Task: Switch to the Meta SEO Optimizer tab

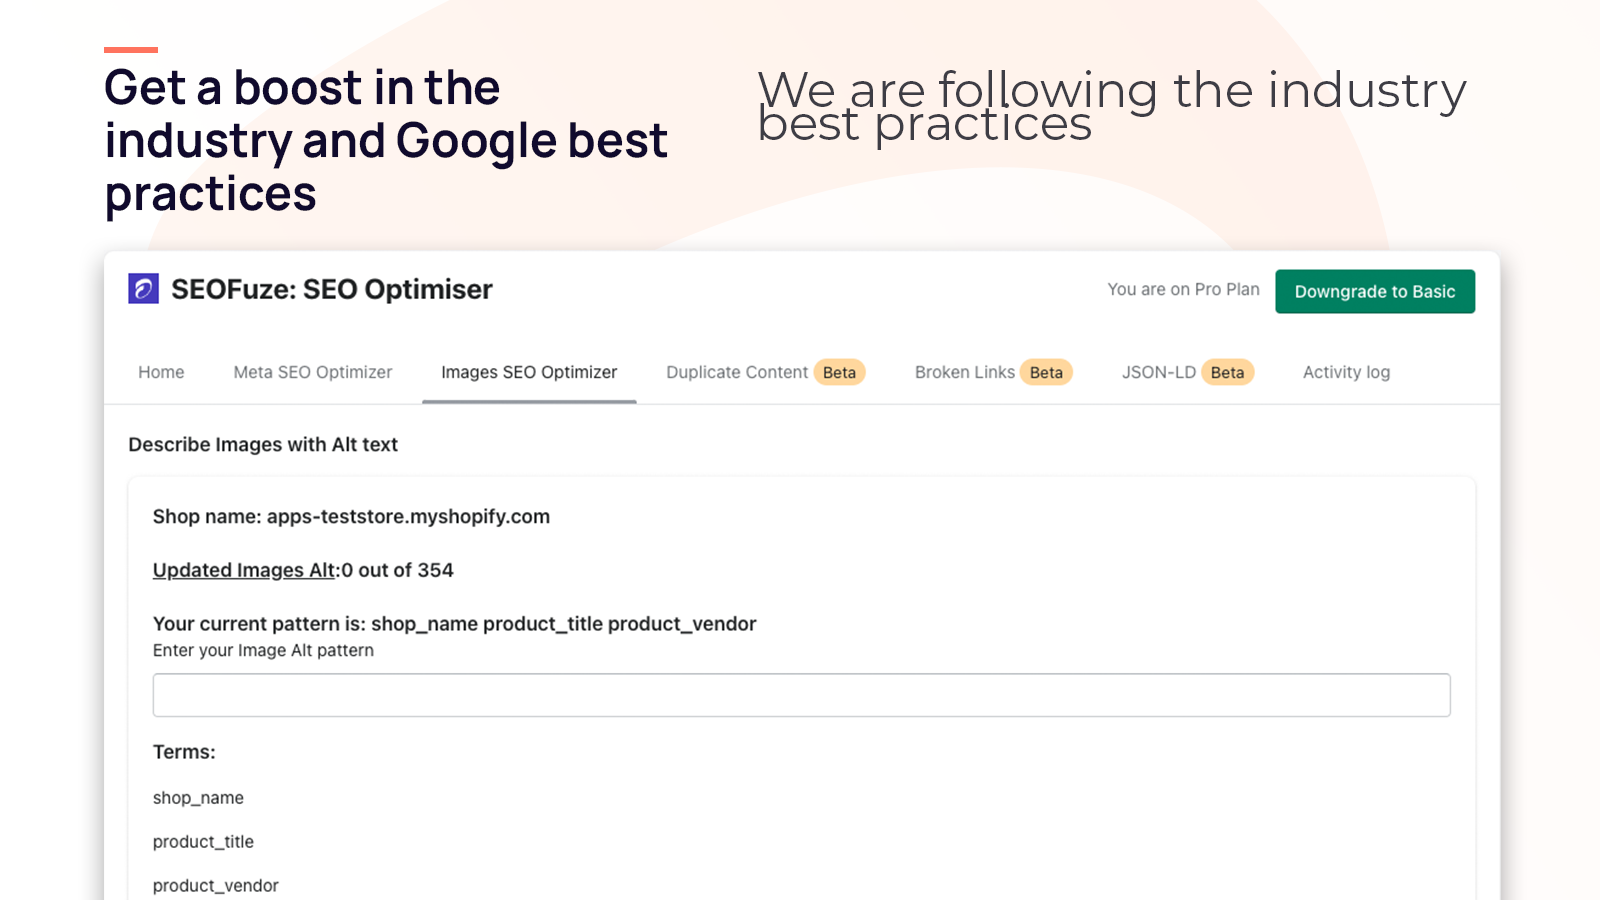Action: [313, 372]
